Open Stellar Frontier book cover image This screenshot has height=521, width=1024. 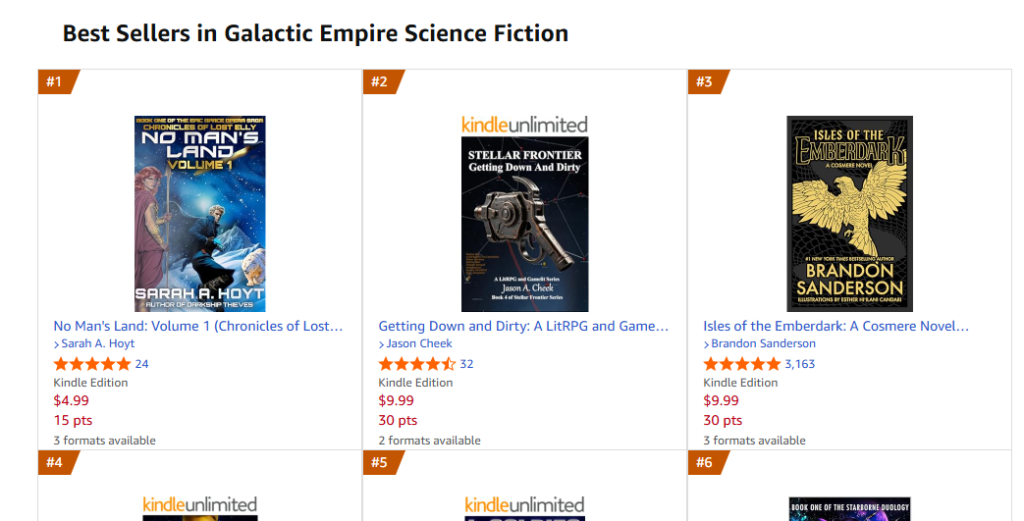tap(524, 224)
